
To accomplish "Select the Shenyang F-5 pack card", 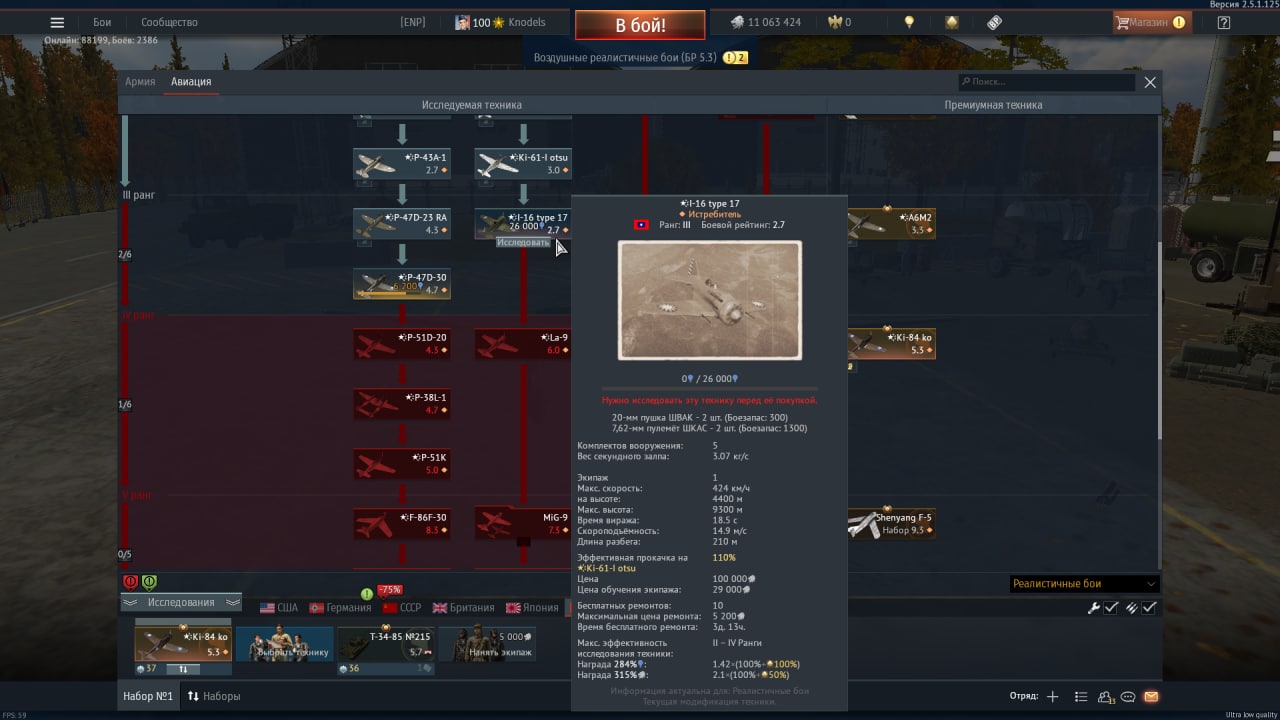I will click(891, 524).
